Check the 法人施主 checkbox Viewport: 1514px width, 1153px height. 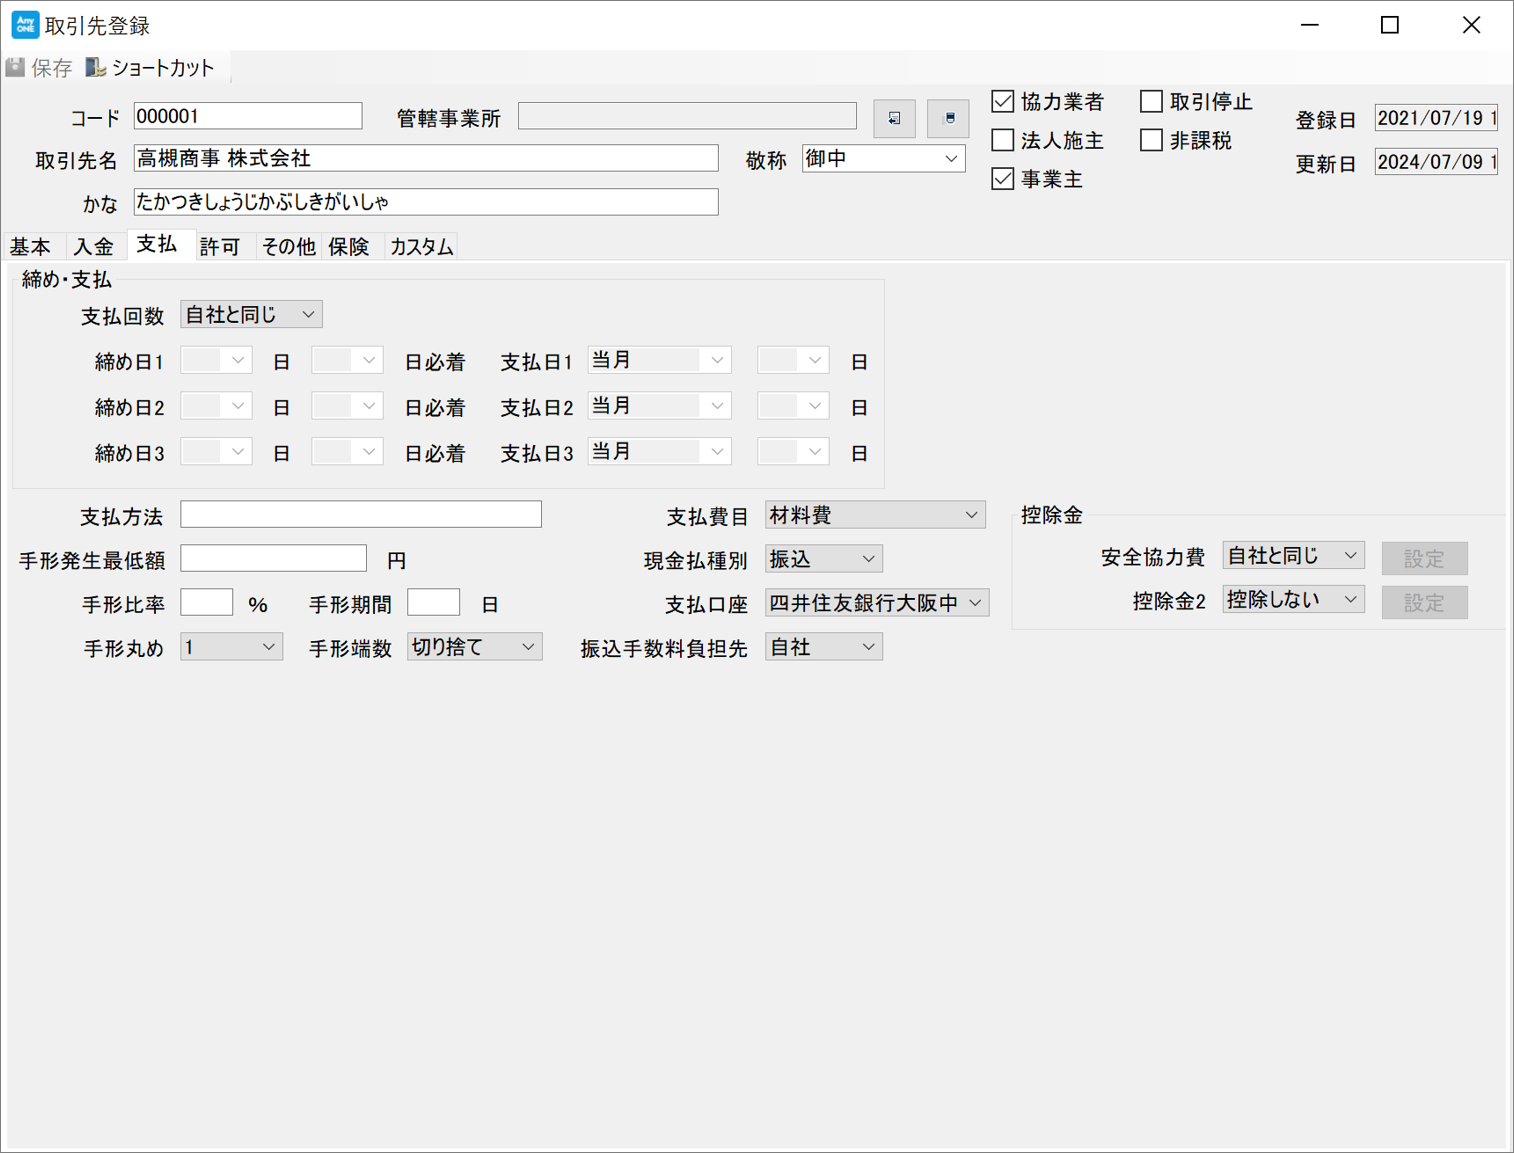point(1003,141)
